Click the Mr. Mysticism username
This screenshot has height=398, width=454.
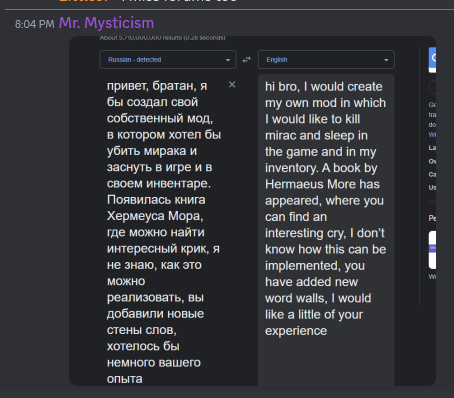[x=106, y=23]
